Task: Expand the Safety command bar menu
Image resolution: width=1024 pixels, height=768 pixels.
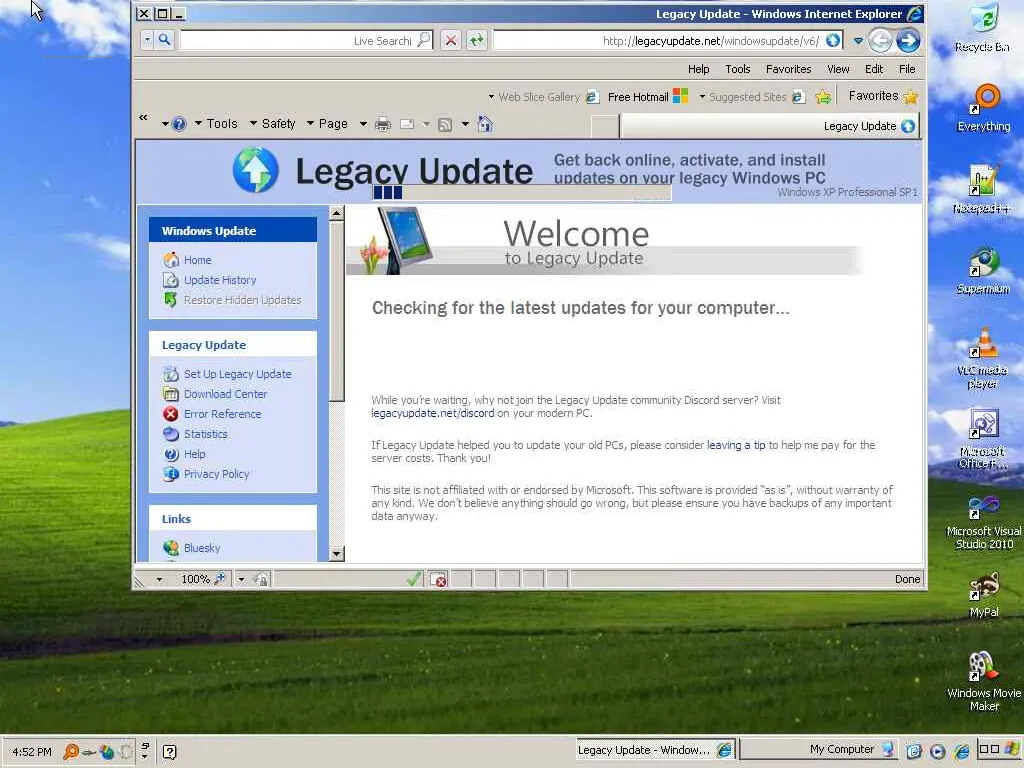Action: coord(272,123)
